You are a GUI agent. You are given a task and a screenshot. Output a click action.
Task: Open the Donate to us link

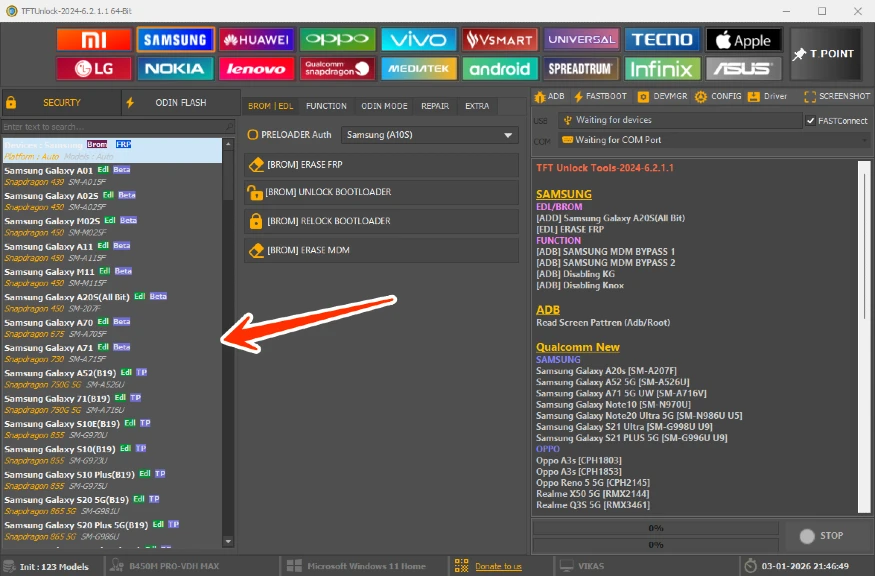pyautogui.click(x=497, y=566)
